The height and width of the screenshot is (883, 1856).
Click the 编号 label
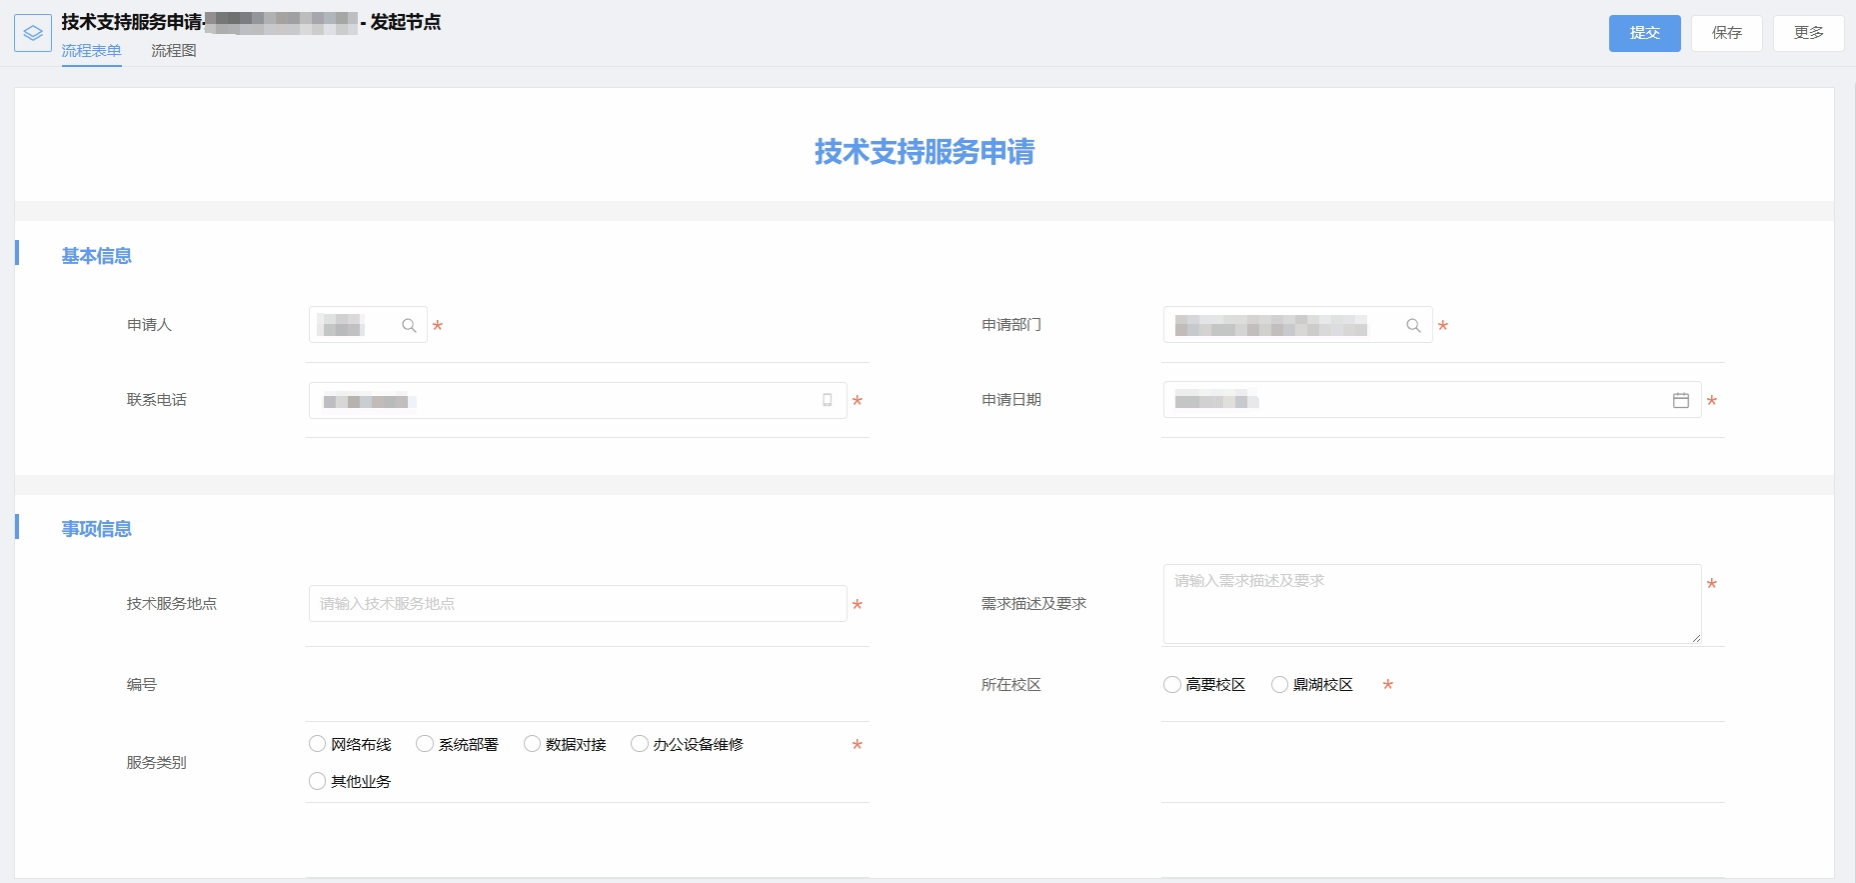pos(142,685)
